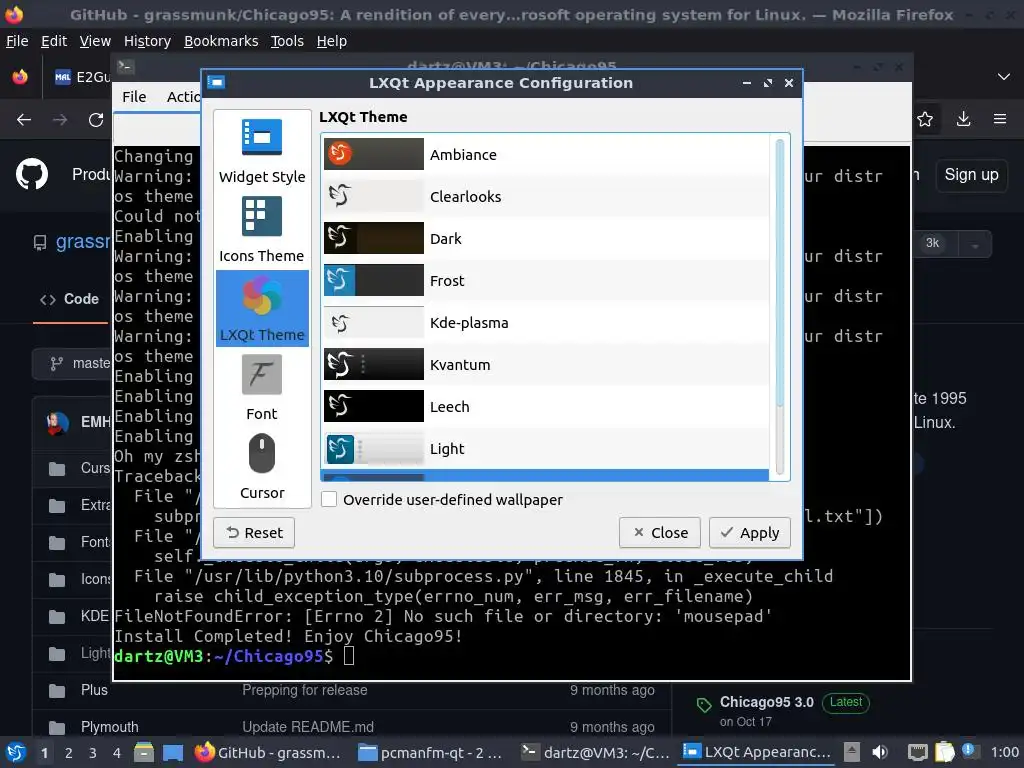
Task: Select the Leech theme
Action: coord(545,407)
